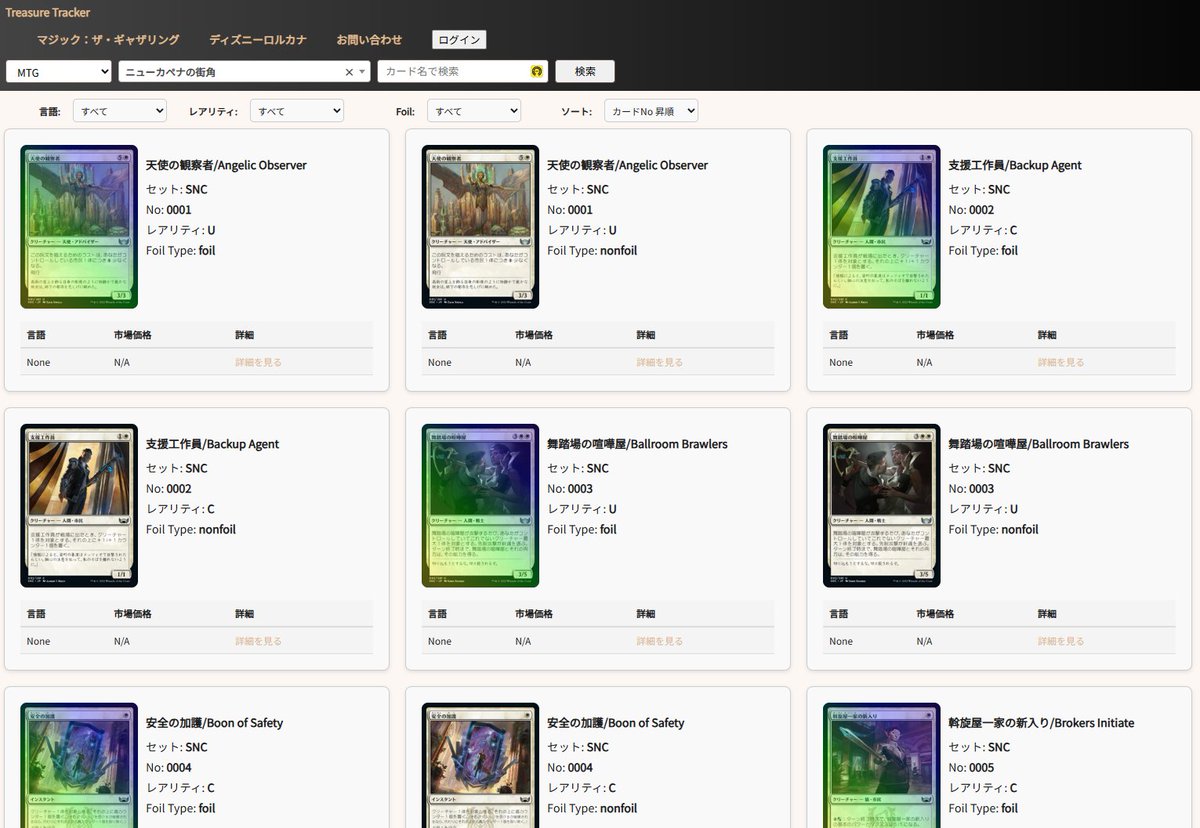Click the Angelic Observer card image
The width and height of the screenshot is (1200, 828).
click(x=79, y=226)
